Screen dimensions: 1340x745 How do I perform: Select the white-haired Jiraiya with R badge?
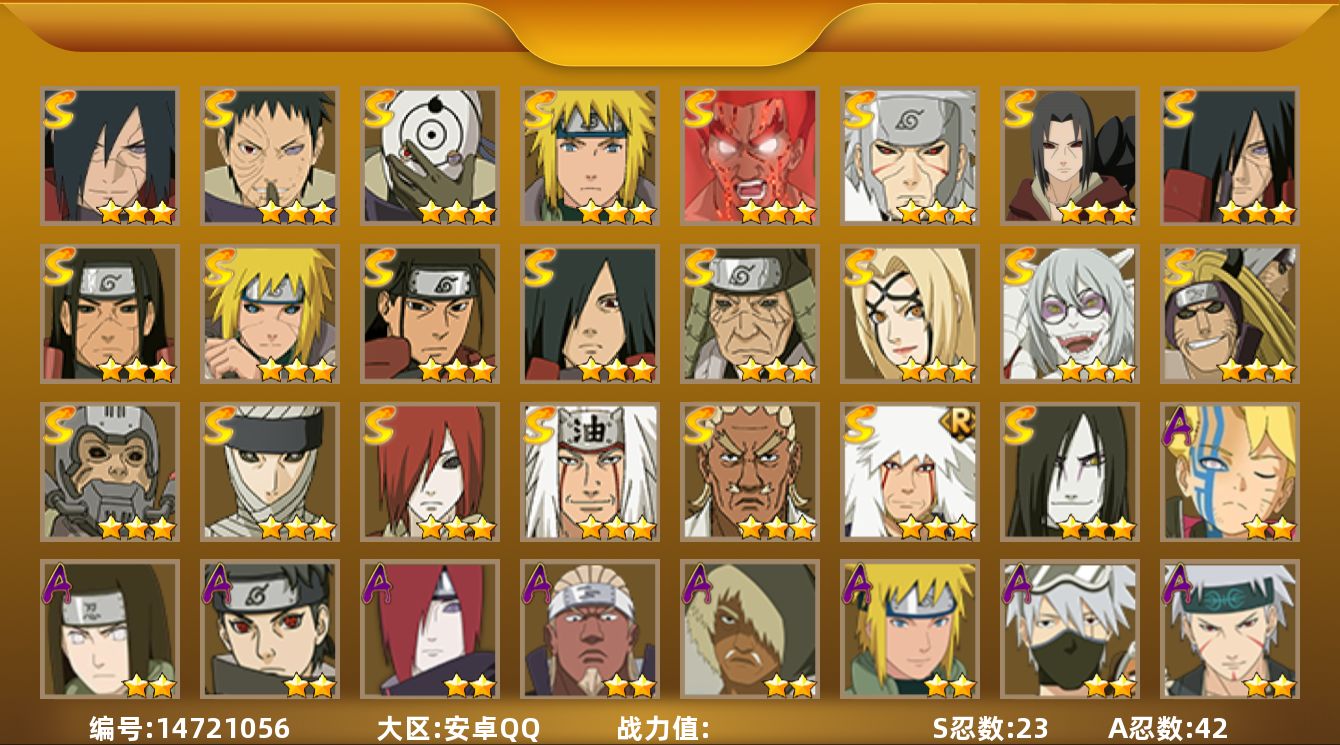[x=910, y=471]
